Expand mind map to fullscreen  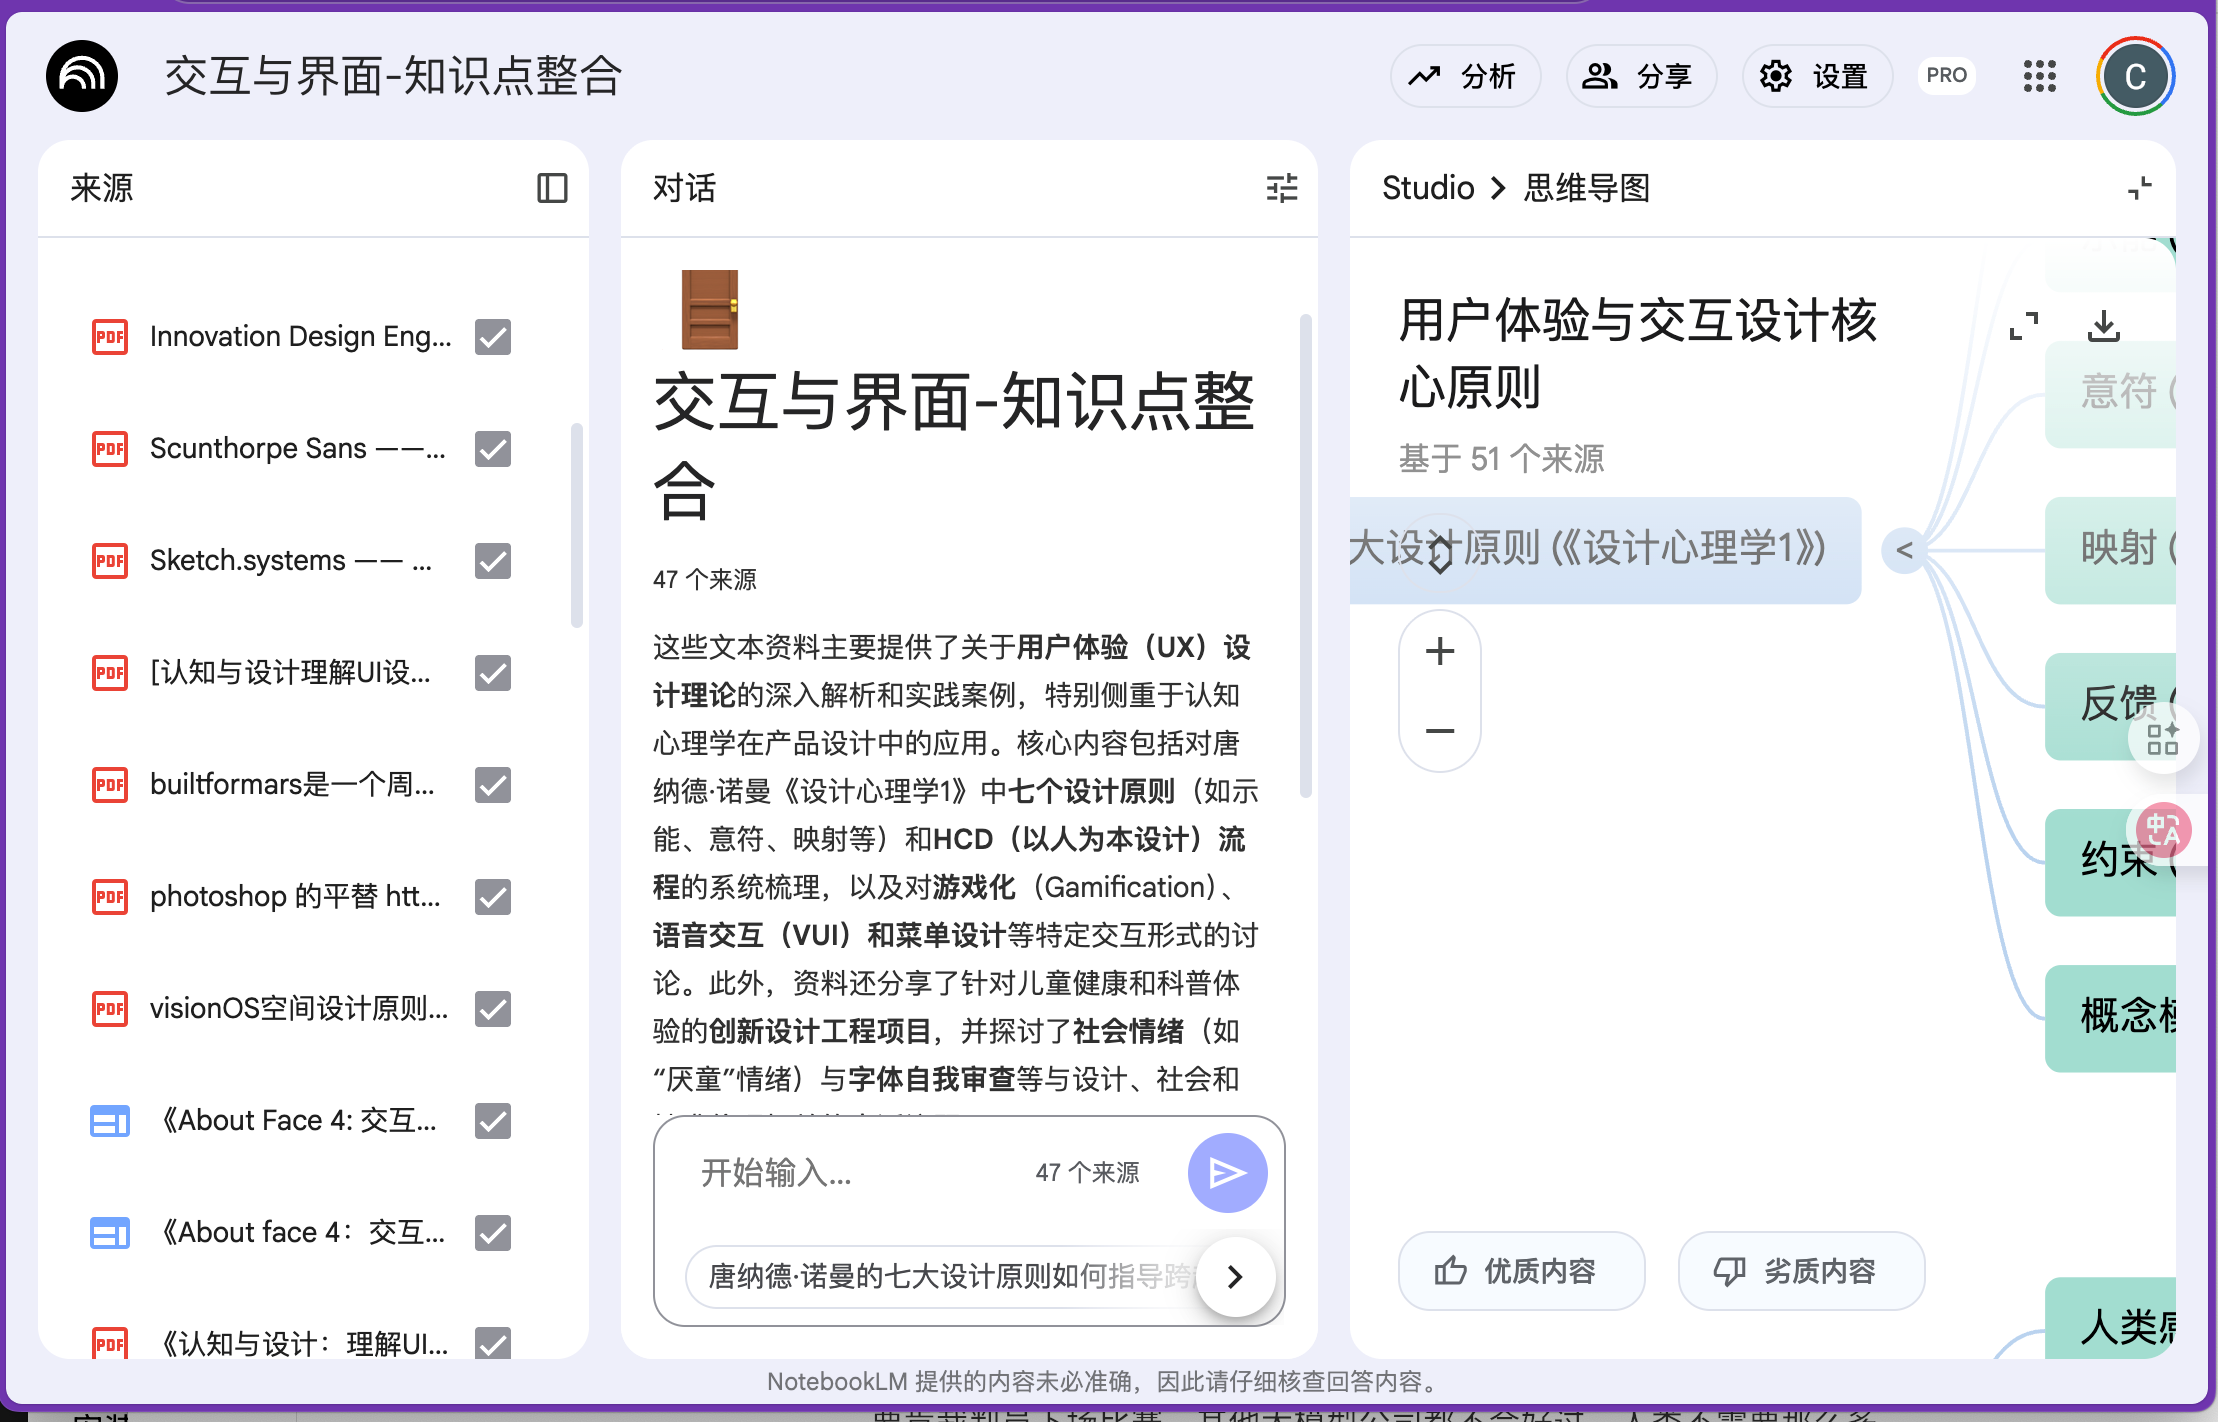[2023, 325]
